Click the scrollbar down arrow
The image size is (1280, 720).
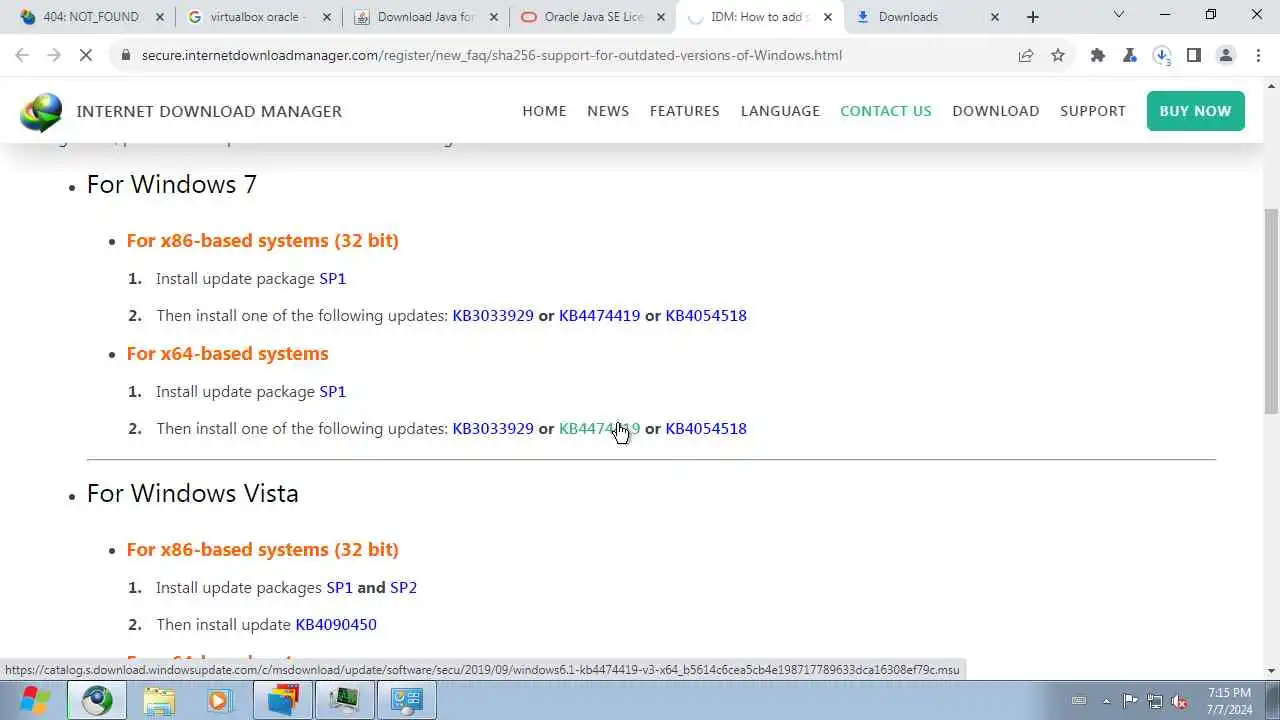click(x=1271, y=671)
